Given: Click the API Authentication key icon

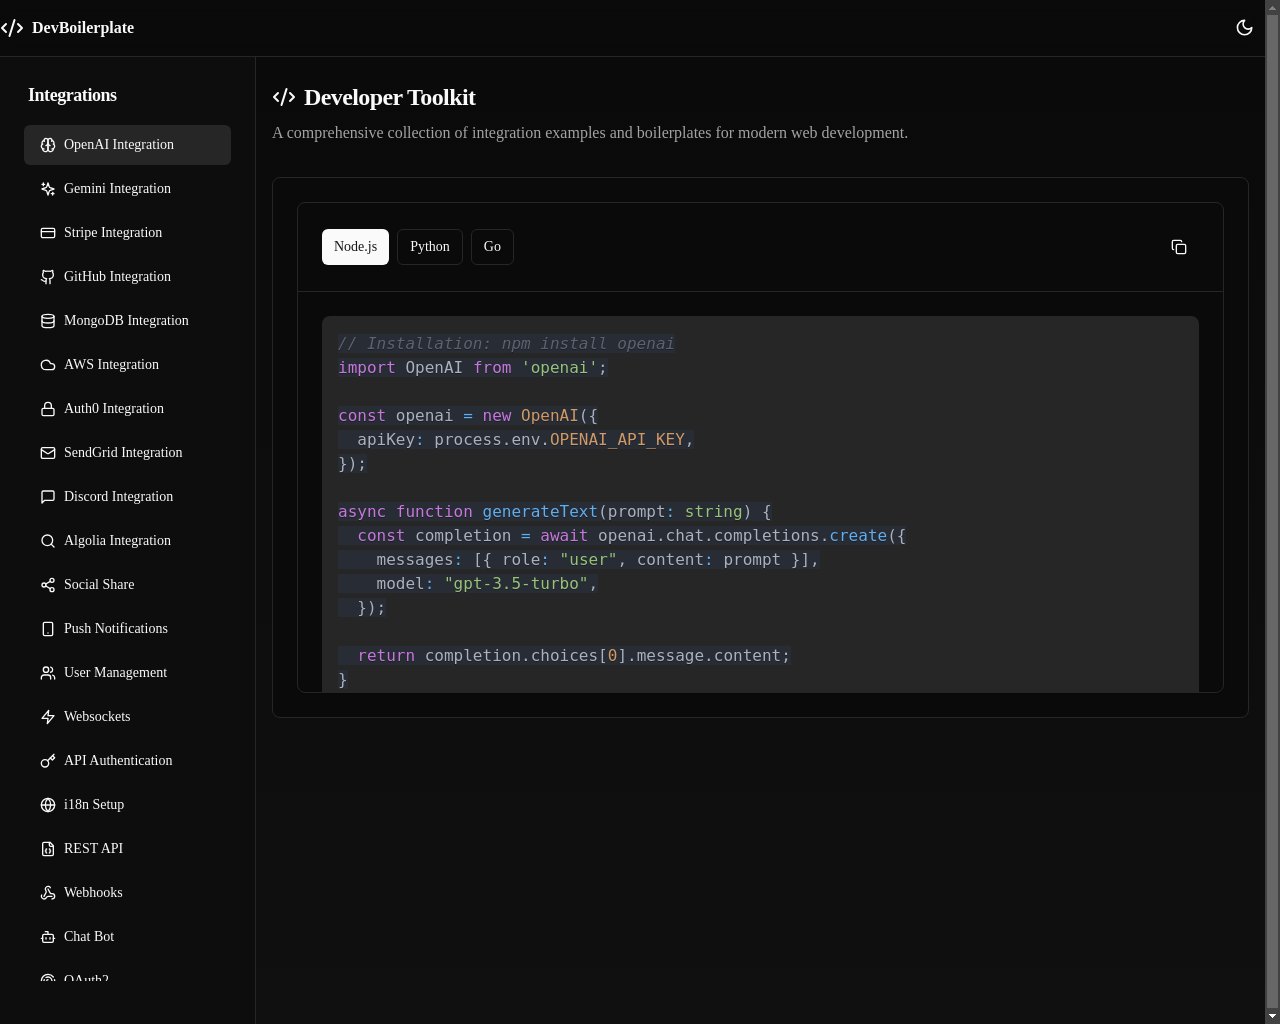Looking at the screenshot, I should 48,761.
